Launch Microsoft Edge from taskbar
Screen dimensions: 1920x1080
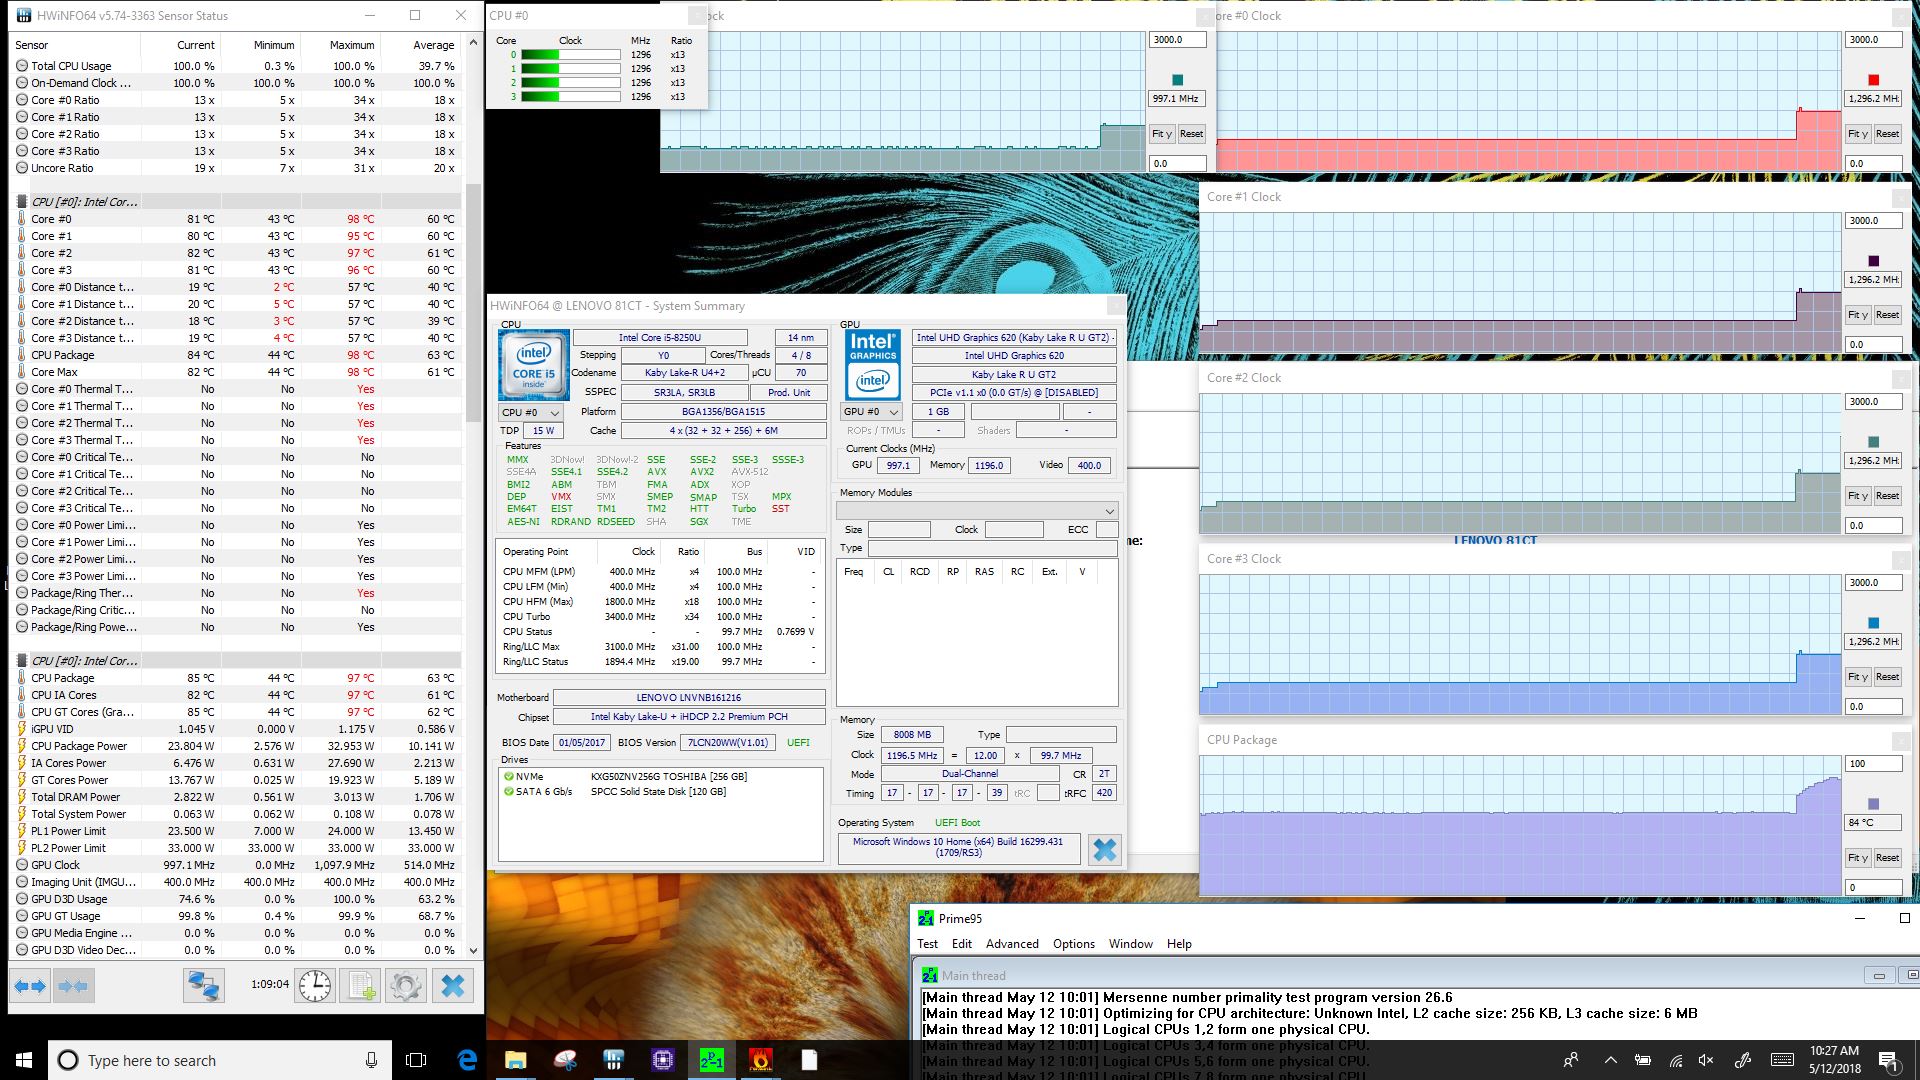point(467,1060)
